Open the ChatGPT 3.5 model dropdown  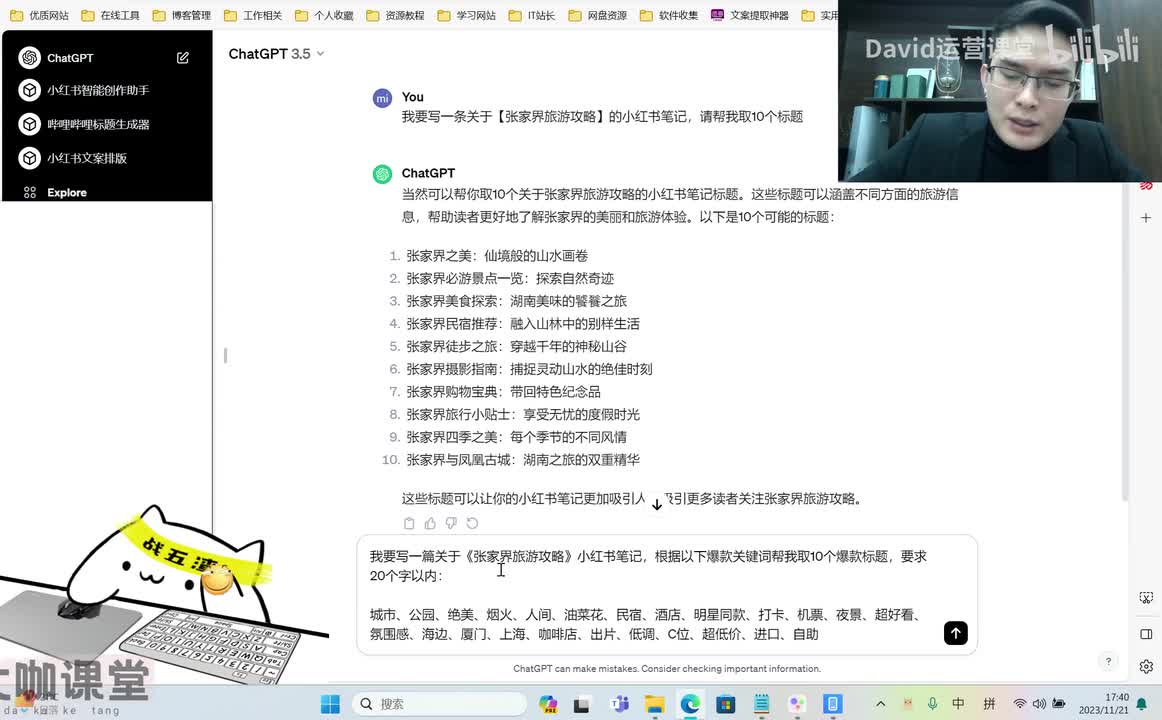pyautogui.click(x=276, y=54)
